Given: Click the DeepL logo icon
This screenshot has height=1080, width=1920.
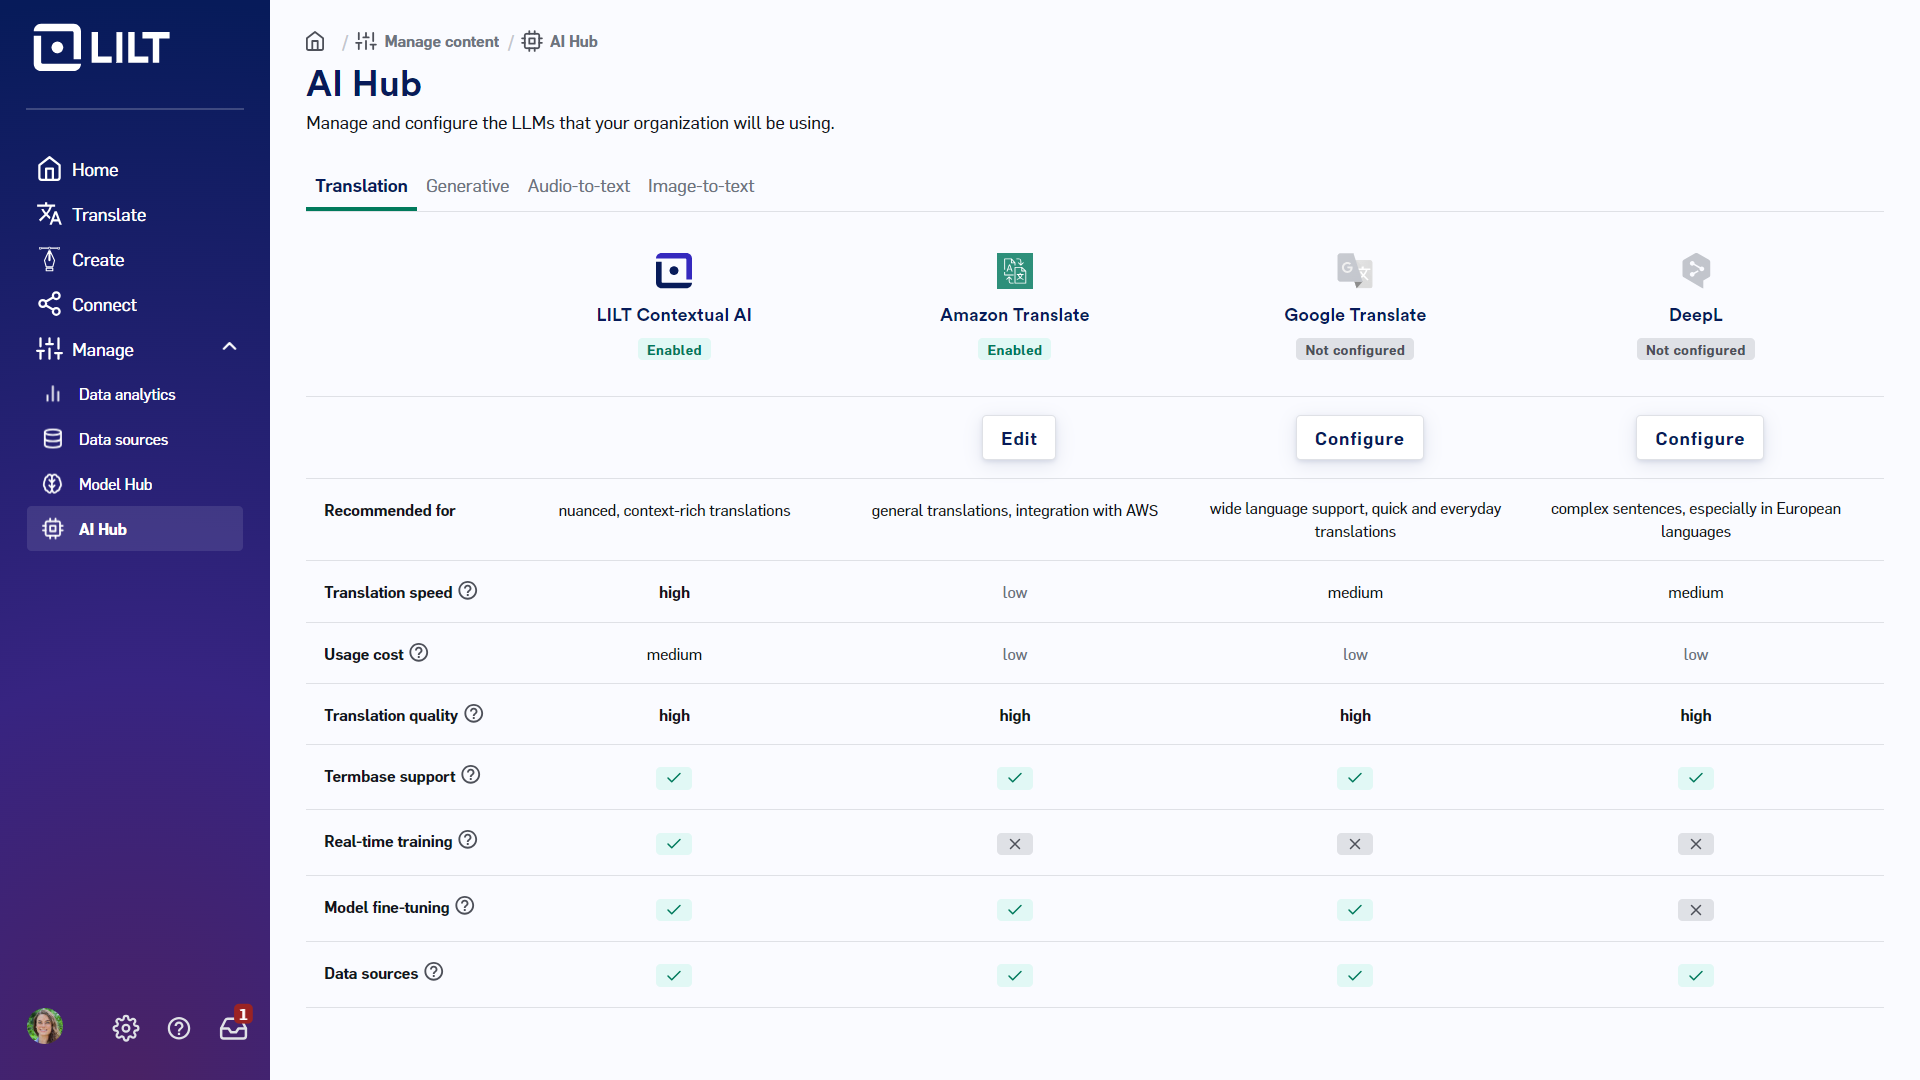Looking at the screenshot, I should coord(1696,271).
